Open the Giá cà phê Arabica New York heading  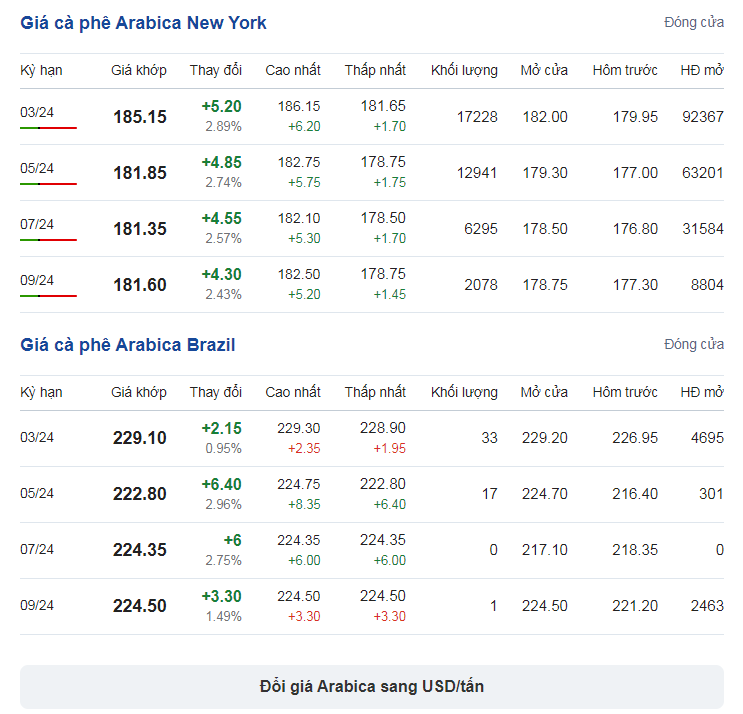pyautogui.click(x=143, y=23)
